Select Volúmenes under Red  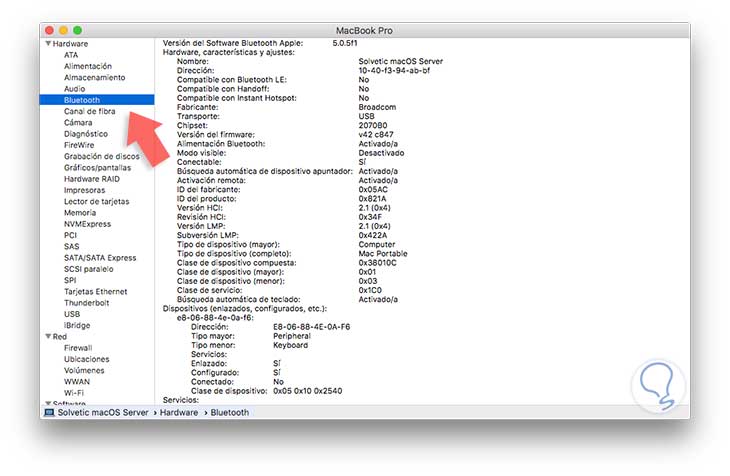pyautogui.click(x=84, y=370)
